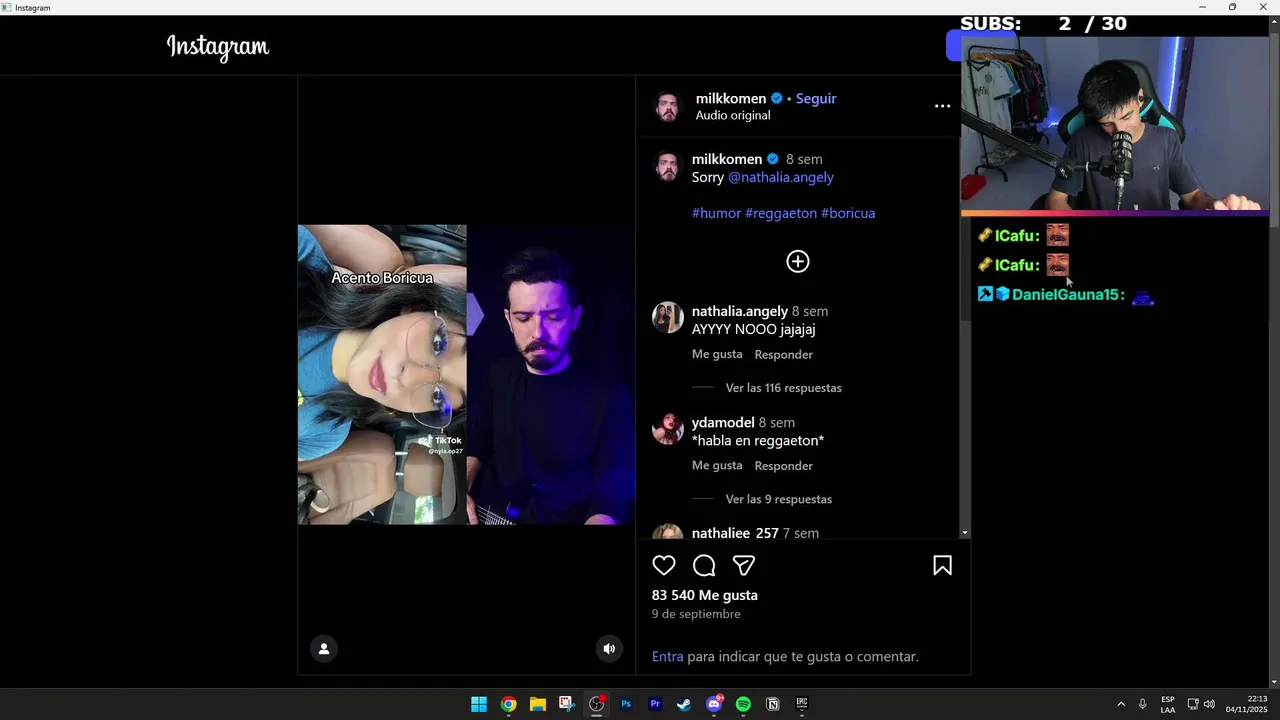1280x720 pixels.
Task: Expand Ver las 9 respuestas
Action: tap(778, 499)
